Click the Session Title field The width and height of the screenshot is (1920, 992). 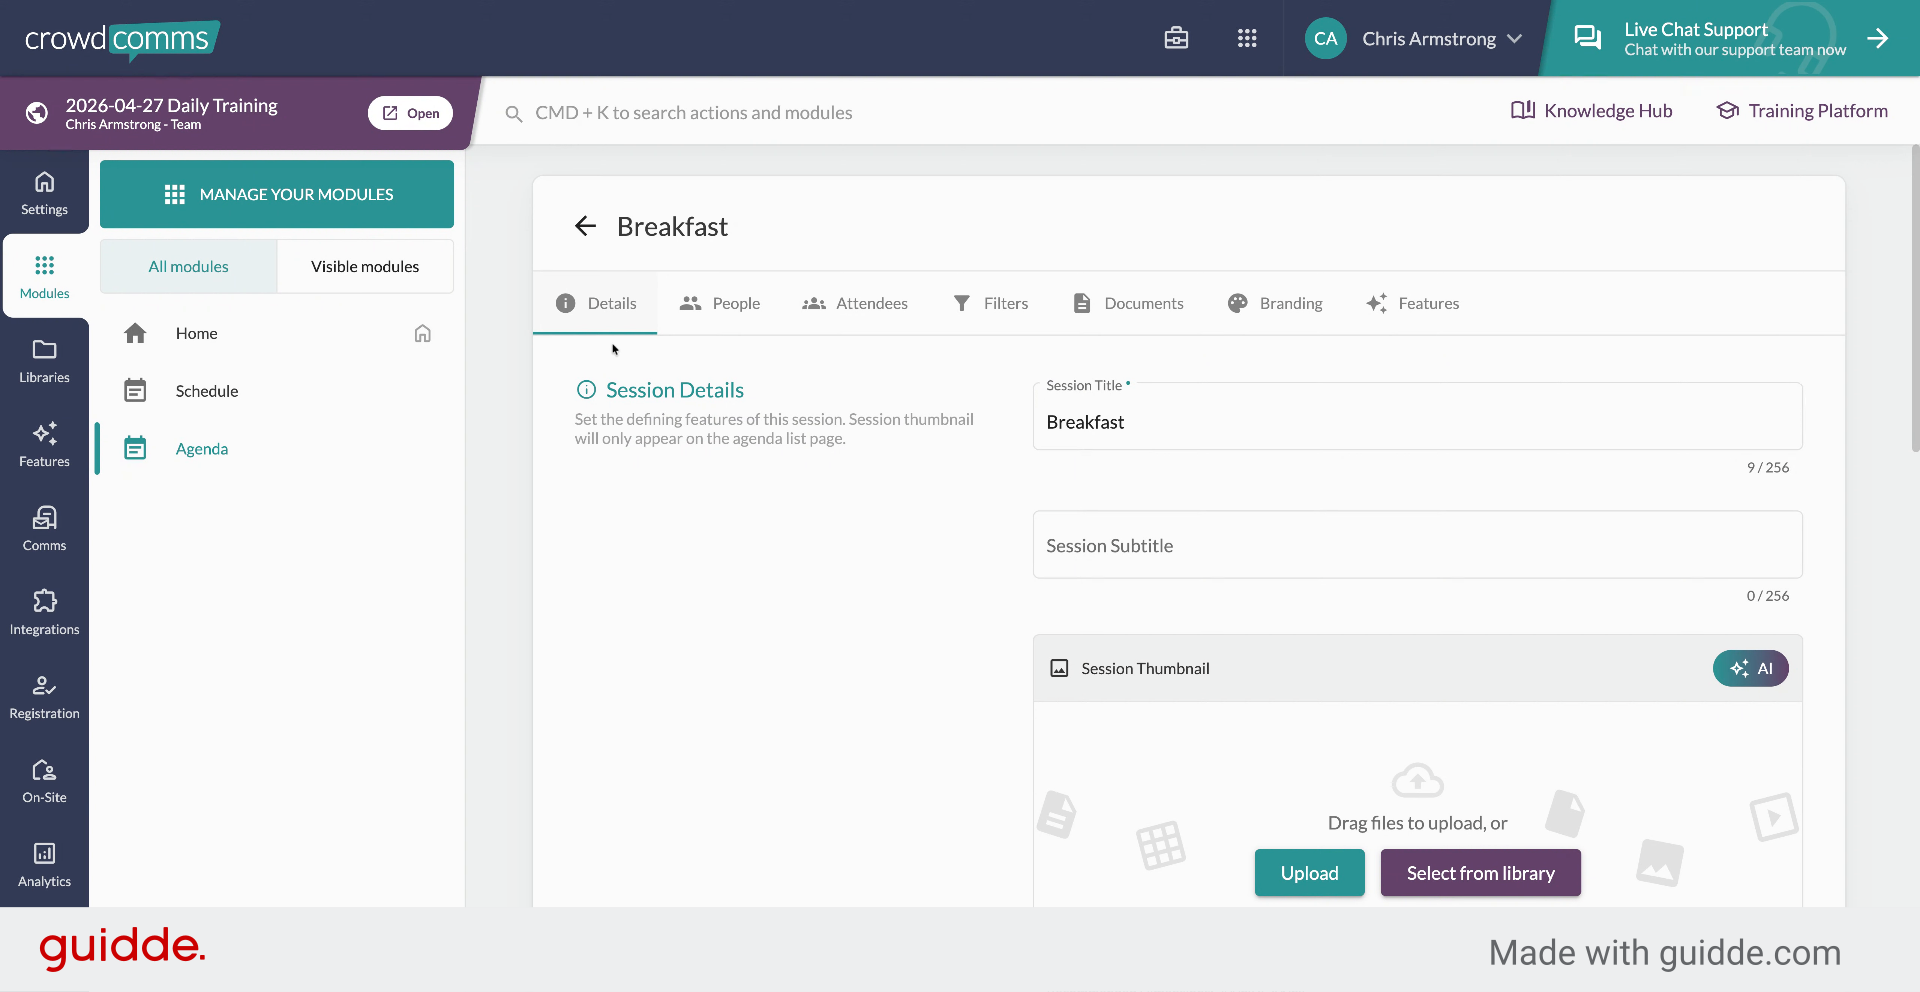(x=1417, y=418)
